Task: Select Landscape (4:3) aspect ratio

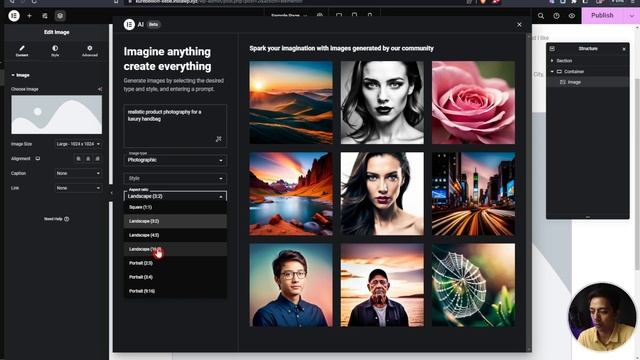Action: 175,235
